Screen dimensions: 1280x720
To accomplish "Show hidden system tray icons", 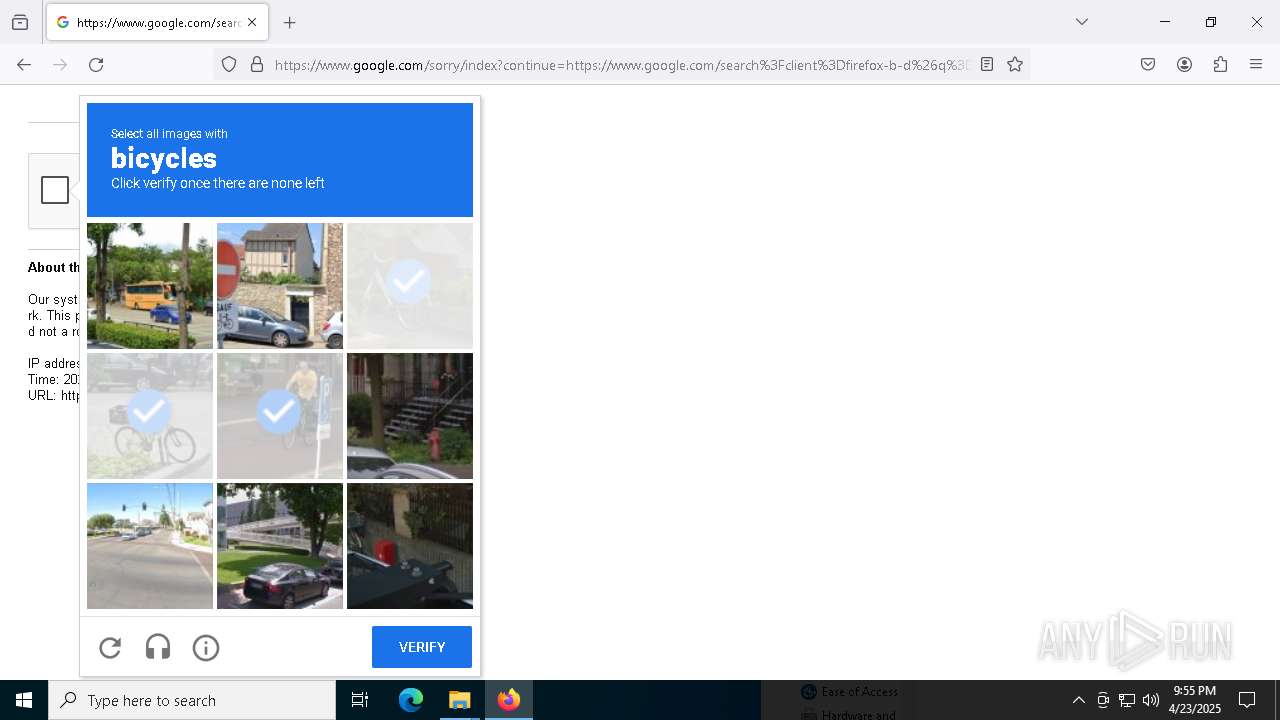I will tap(1078, 700).
